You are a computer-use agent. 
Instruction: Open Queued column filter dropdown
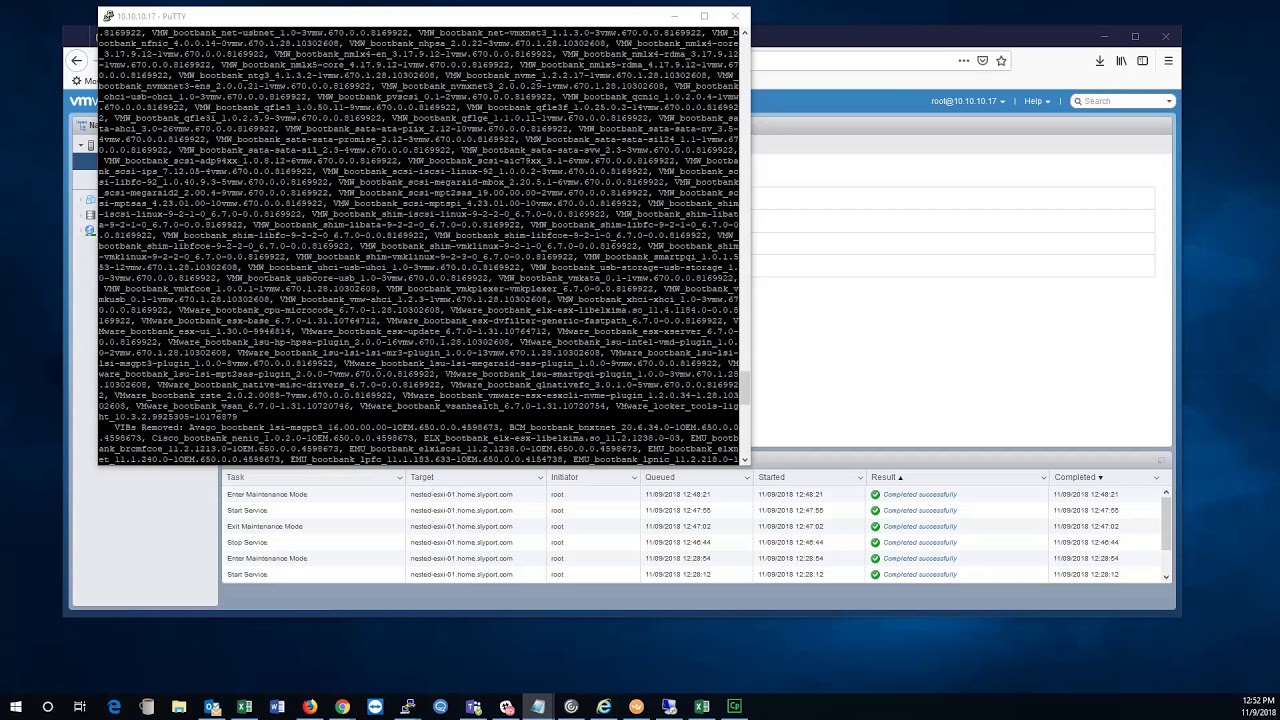746,478
